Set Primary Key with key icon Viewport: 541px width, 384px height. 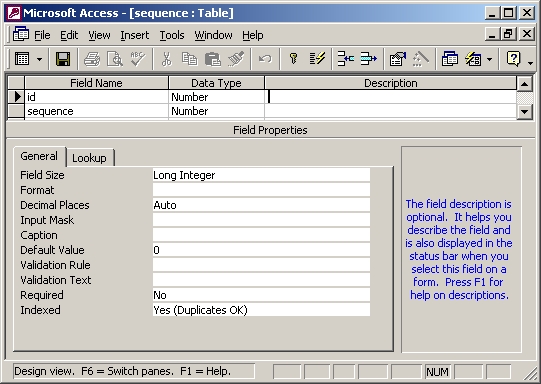coord(294,59)
